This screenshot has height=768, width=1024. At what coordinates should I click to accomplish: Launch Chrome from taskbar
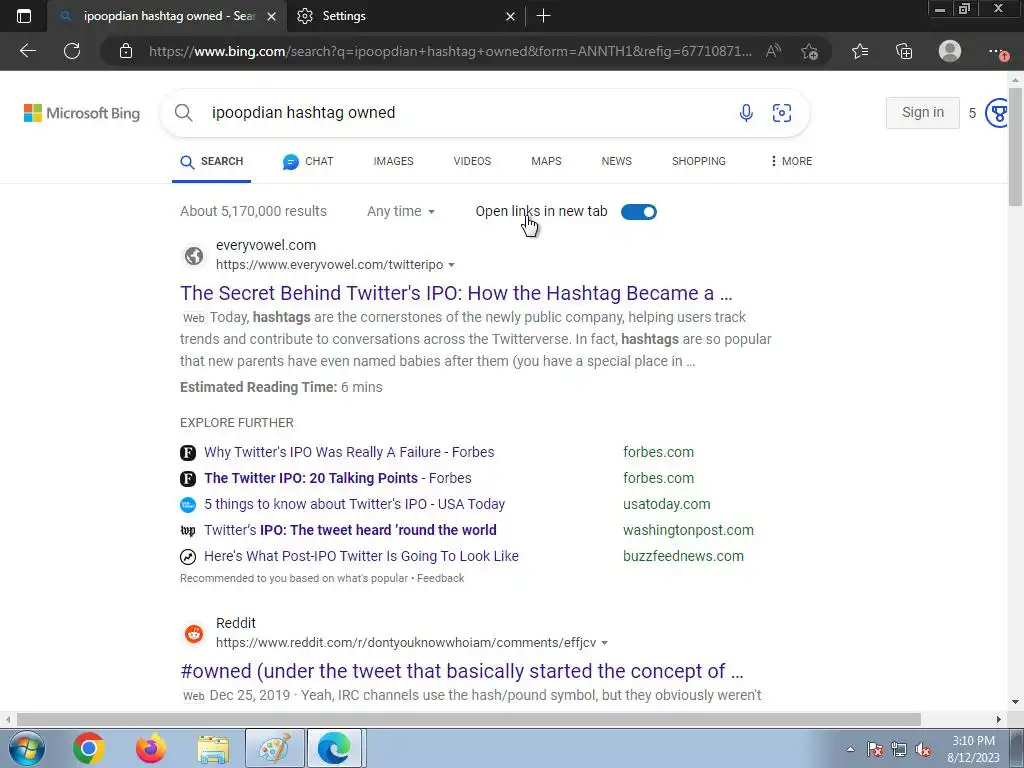click(x=89, y=748)
